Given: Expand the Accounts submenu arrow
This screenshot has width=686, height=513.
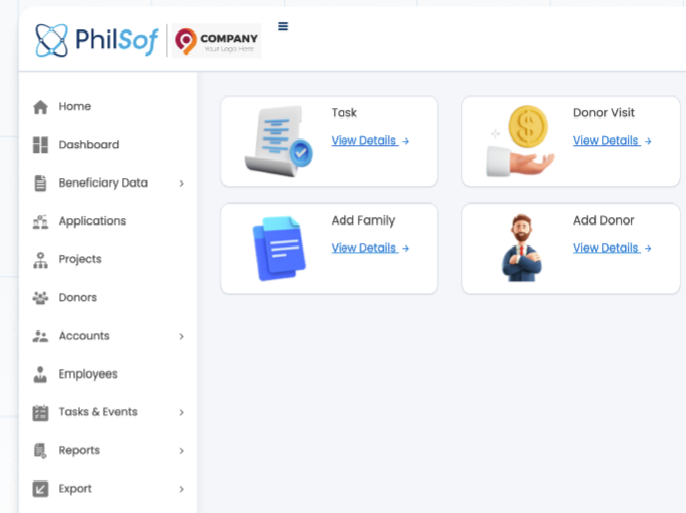Looking at the screenshot, I should pos(181,337).
